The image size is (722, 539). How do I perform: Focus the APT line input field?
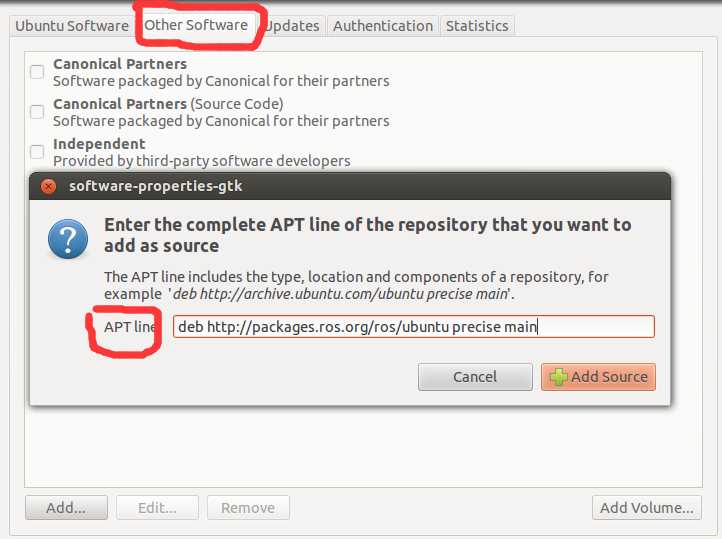click(413, 327)
